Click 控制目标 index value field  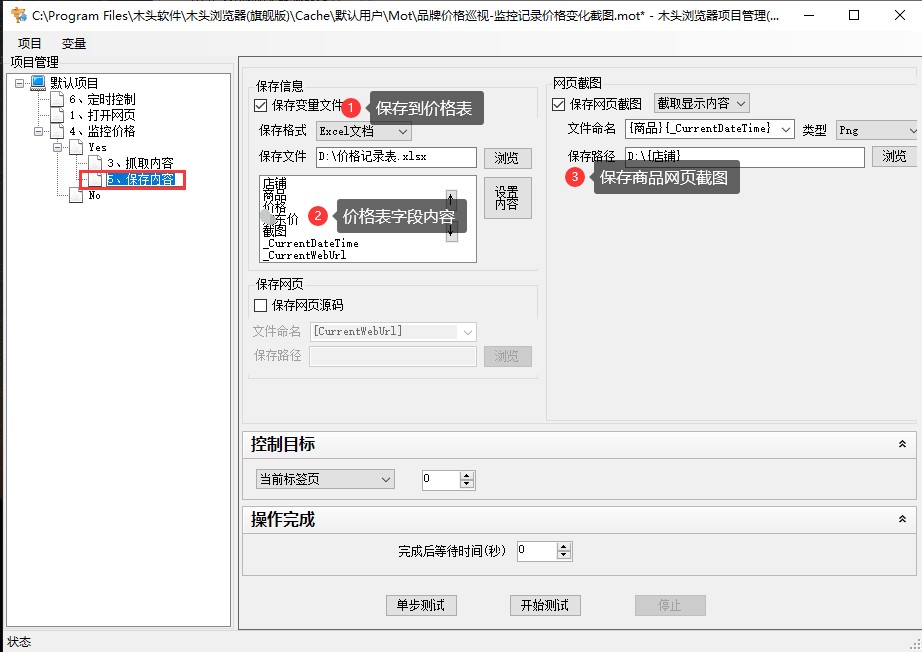(x=440, y=480)
